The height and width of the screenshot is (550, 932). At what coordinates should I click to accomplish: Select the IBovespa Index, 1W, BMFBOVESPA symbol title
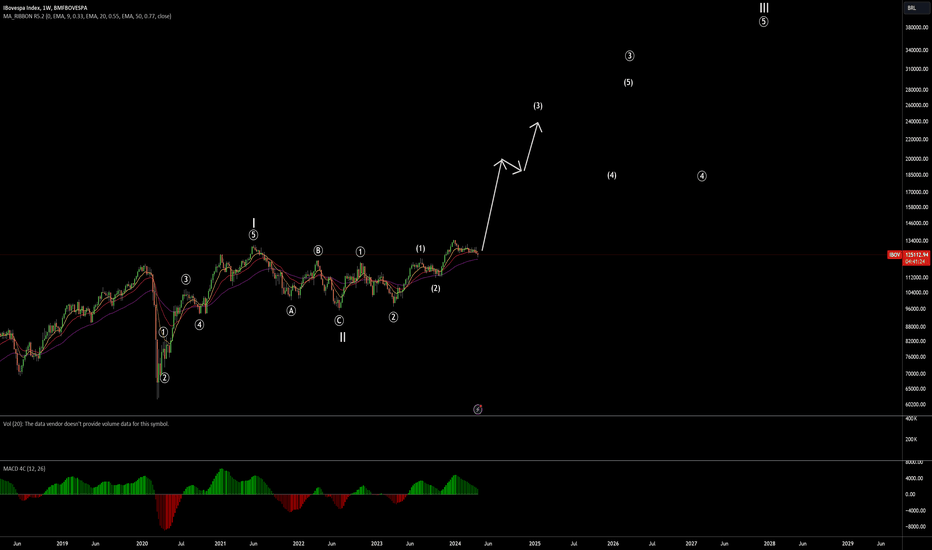45,8
